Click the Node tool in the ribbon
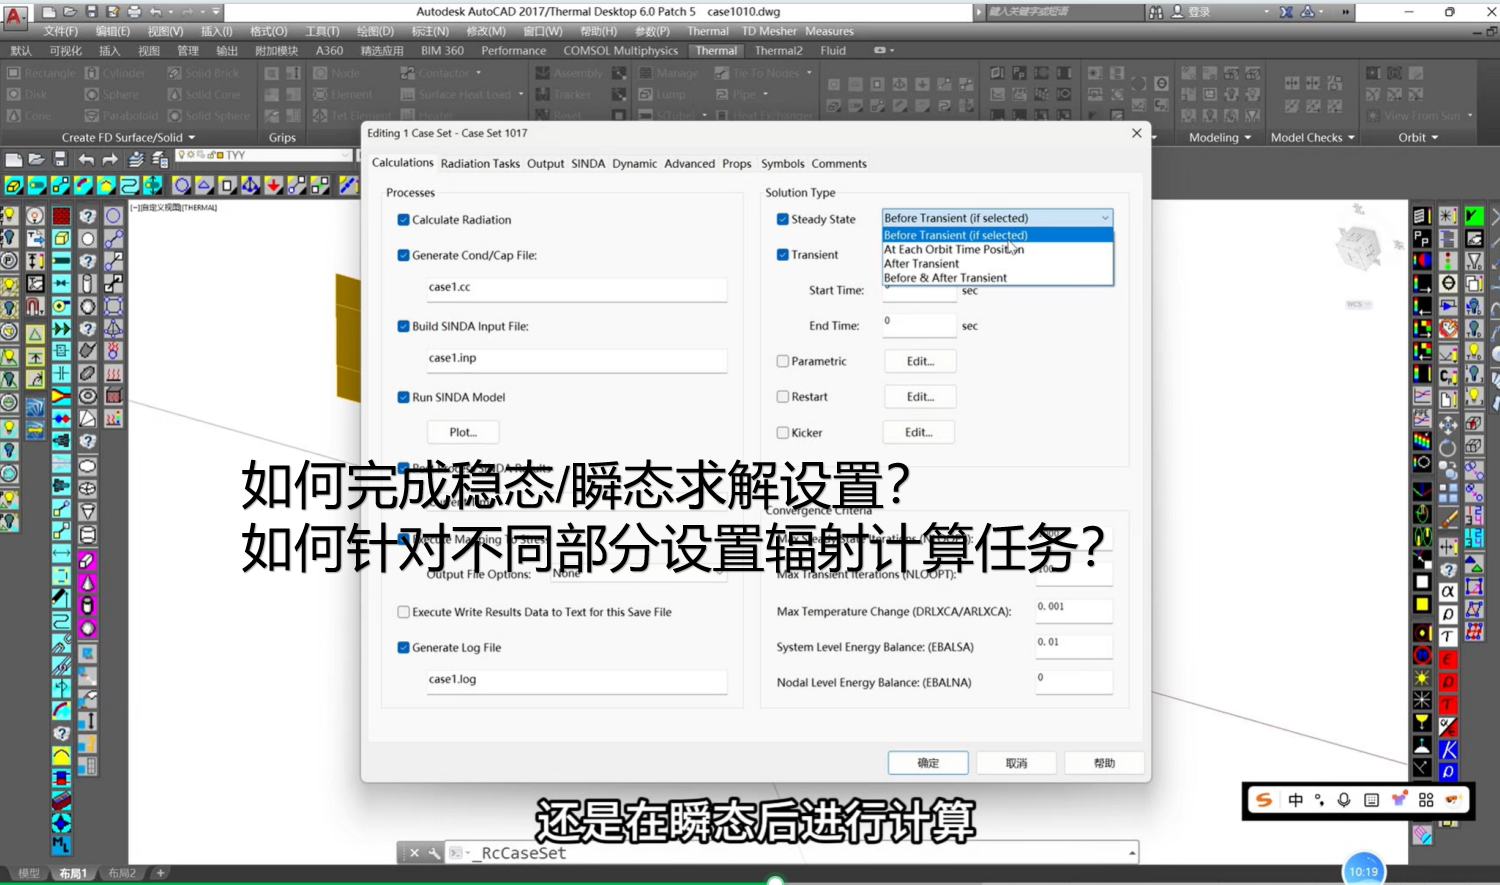This screenshot has width=1500, height=885. click(337, 73)
